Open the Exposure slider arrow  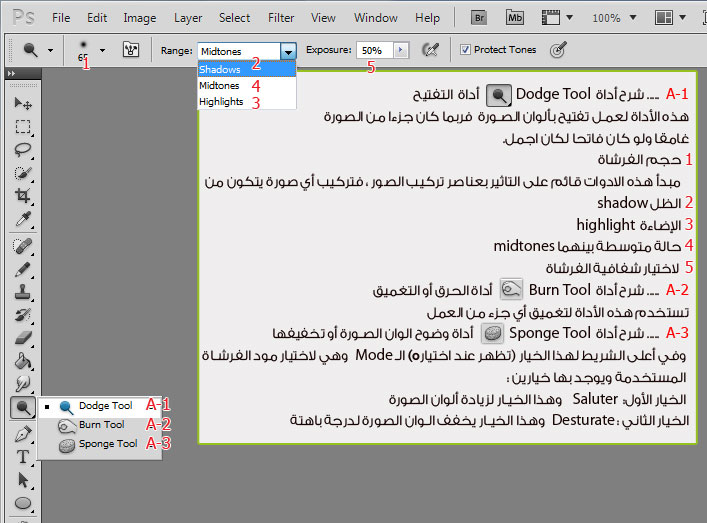(401, 49)
